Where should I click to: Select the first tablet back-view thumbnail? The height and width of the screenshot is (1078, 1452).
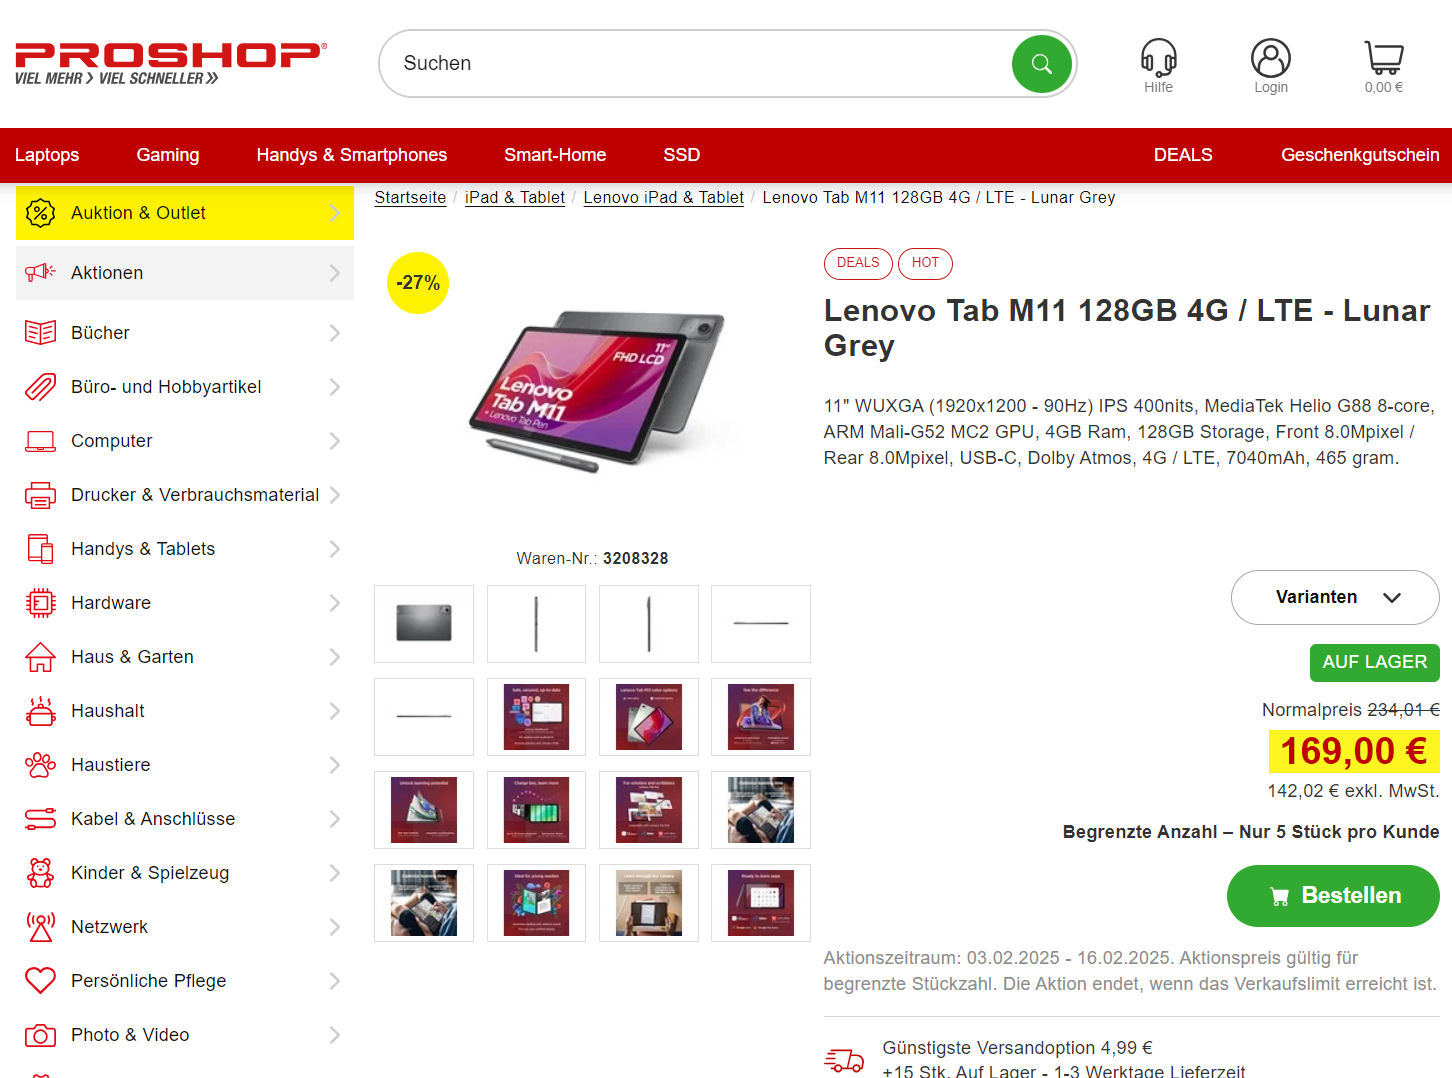[424, 624]
